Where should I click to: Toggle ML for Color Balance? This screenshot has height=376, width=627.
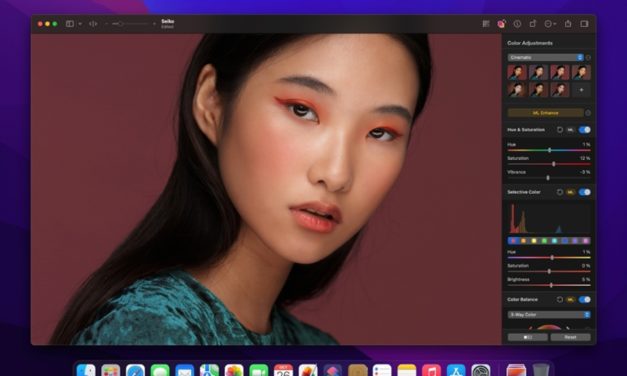point(570,299)
